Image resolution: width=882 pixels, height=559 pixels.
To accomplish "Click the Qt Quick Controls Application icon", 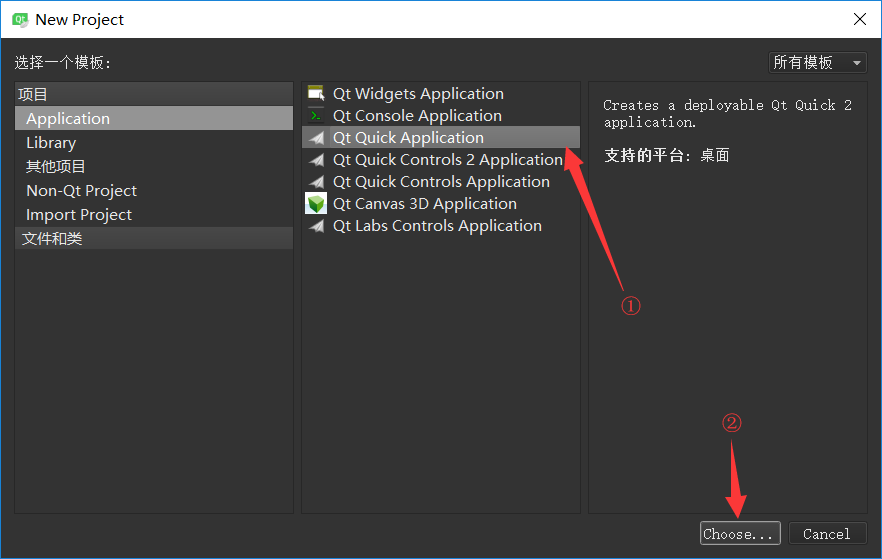I will [317, 182].
